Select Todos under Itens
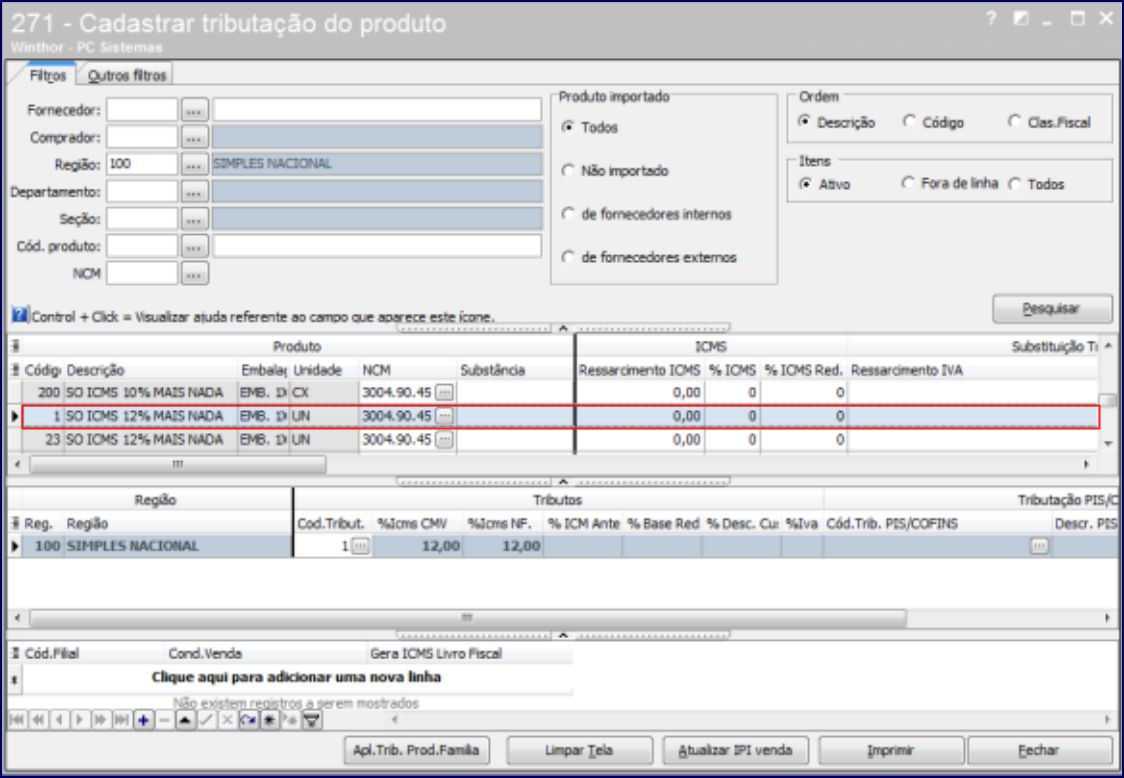This screenshot has width=1124, height=778. [x=1036, y=184]
